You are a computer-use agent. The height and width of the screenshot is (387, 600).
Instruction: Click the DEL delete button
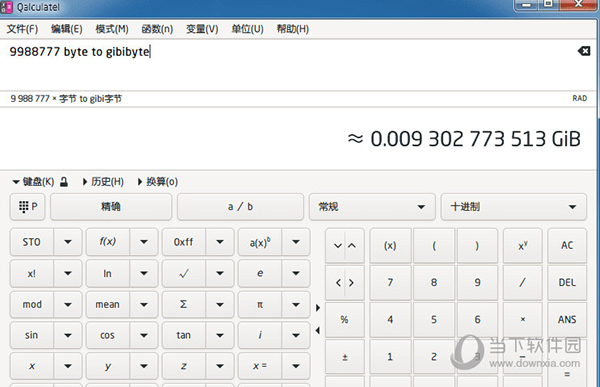click(567, 282)
